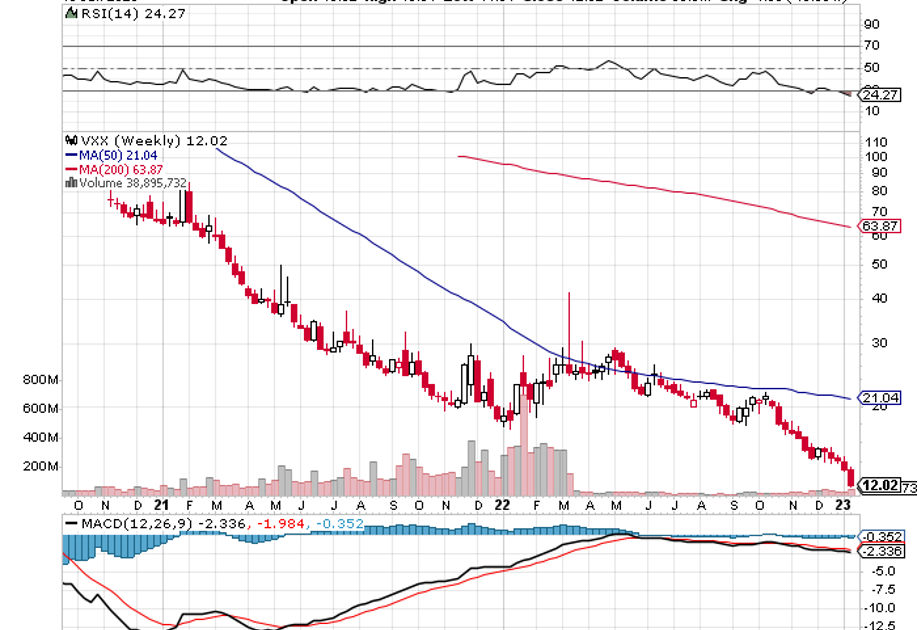Viewport: 918px width, 630px height.
Task: Click the 24.27 RSI value tag
Action: click(877, 95)
